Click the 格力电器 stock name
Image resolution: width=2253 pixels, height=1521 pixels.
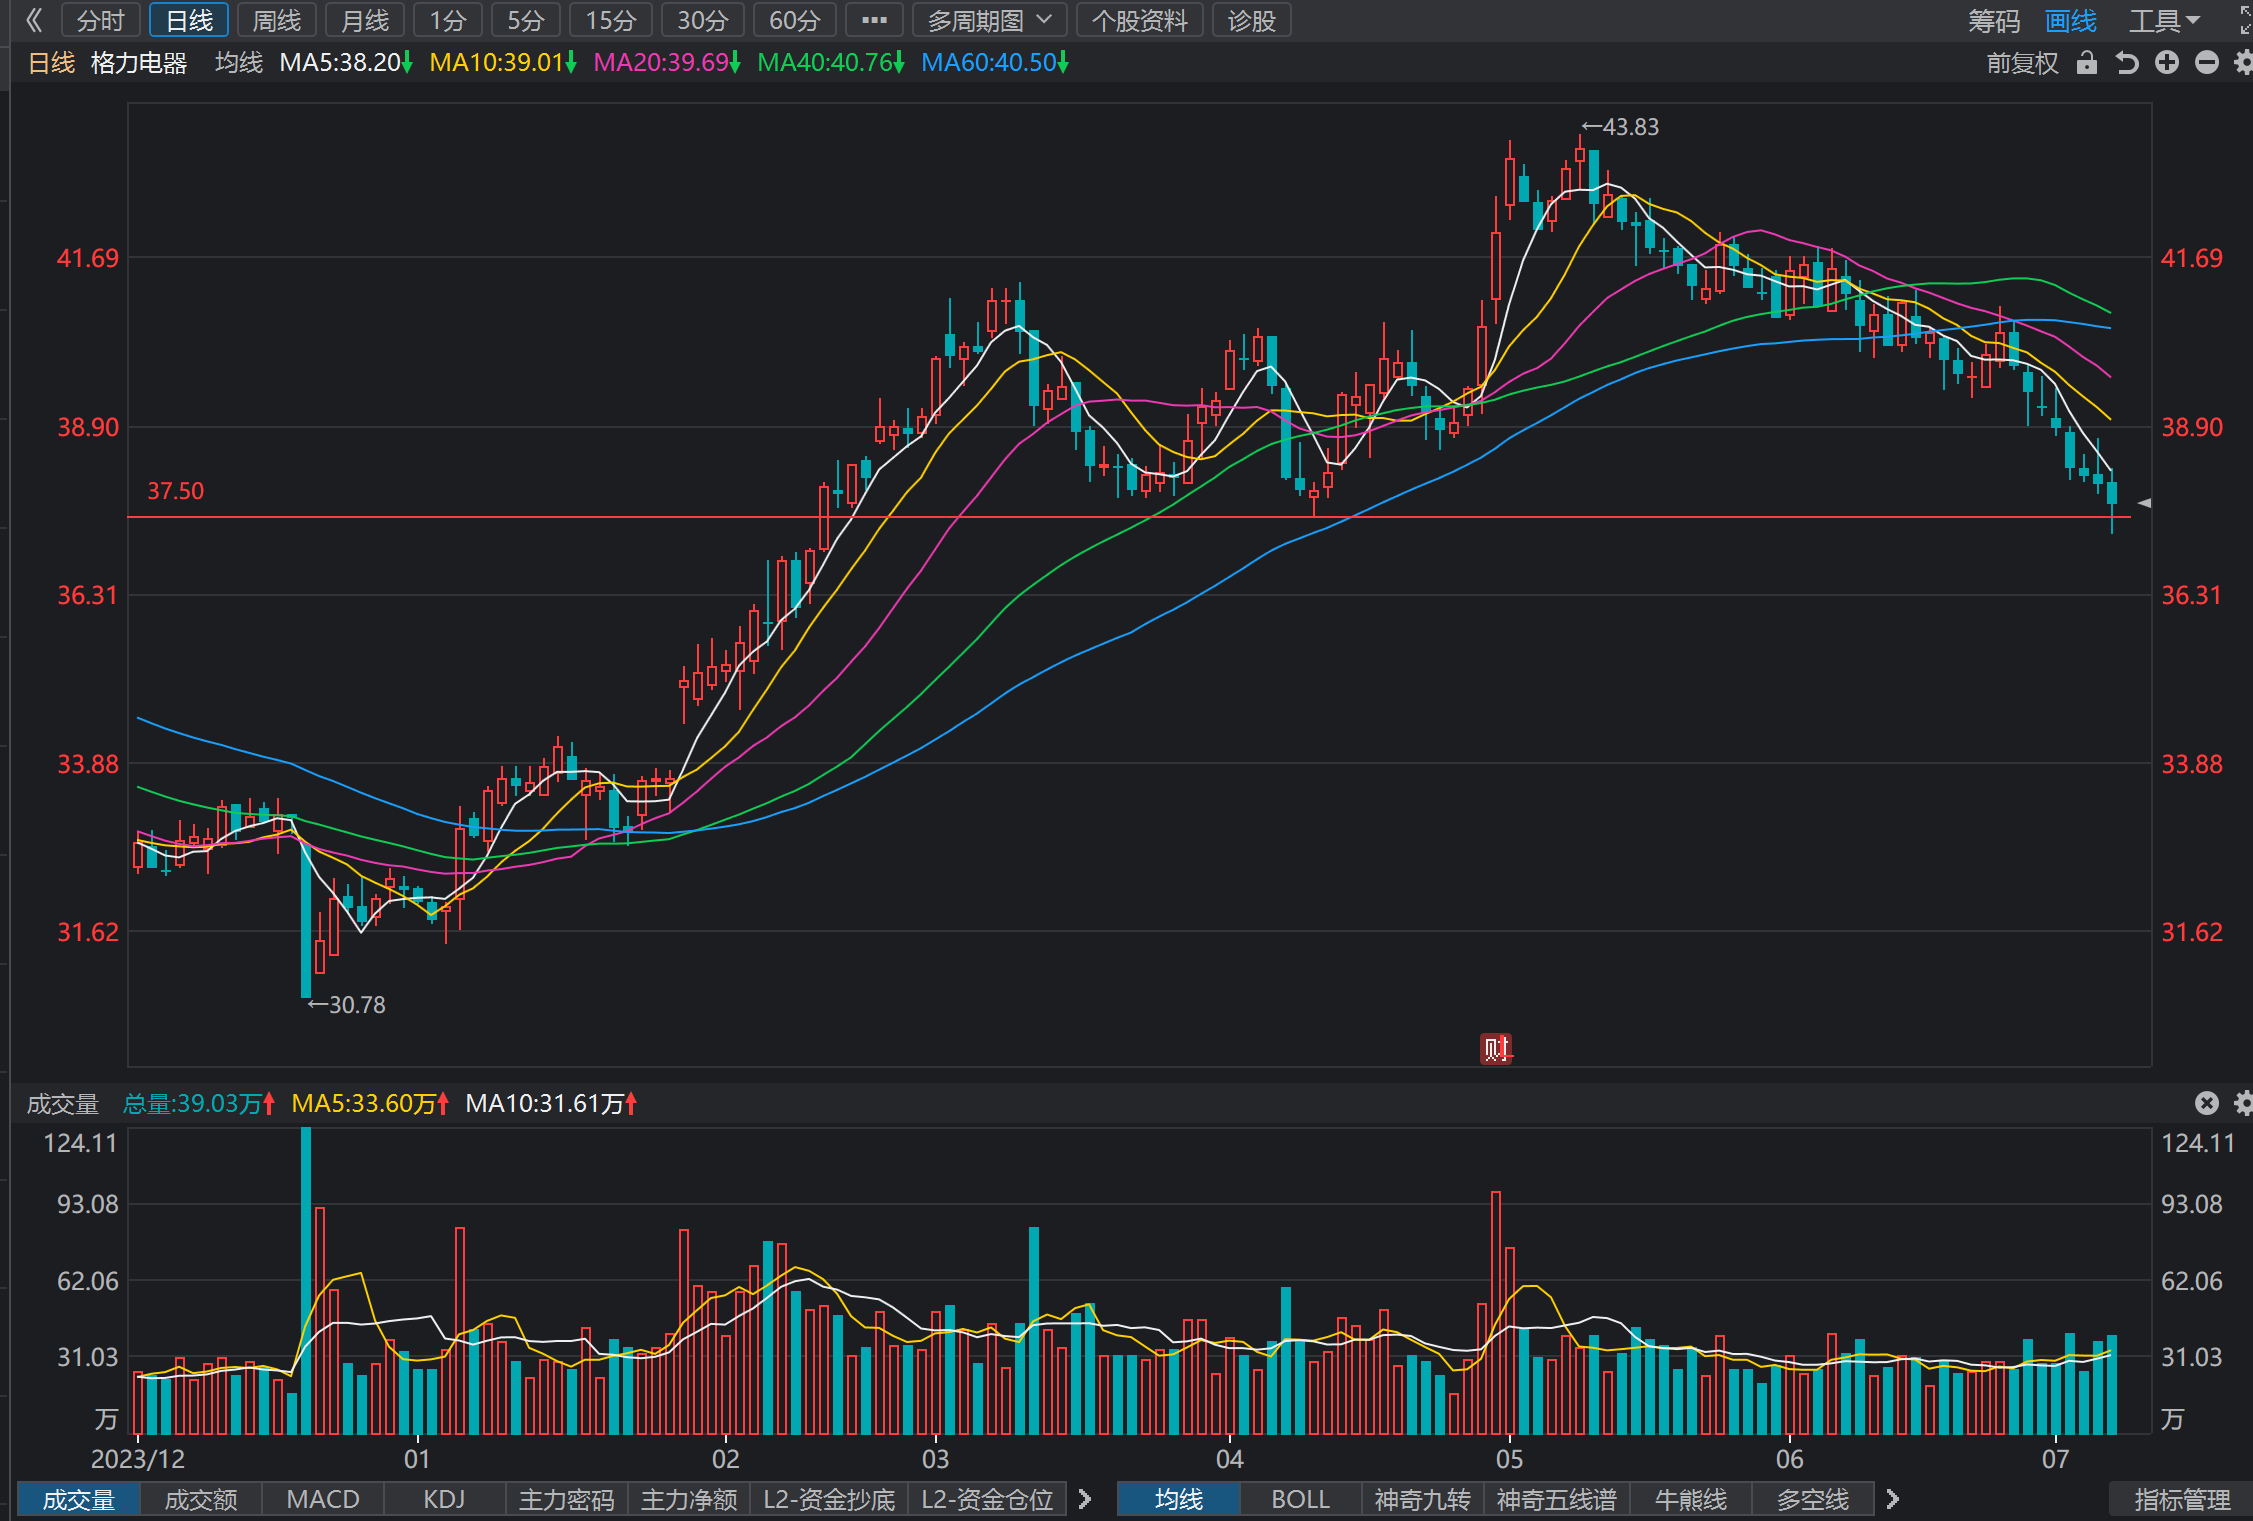point(139,63)
